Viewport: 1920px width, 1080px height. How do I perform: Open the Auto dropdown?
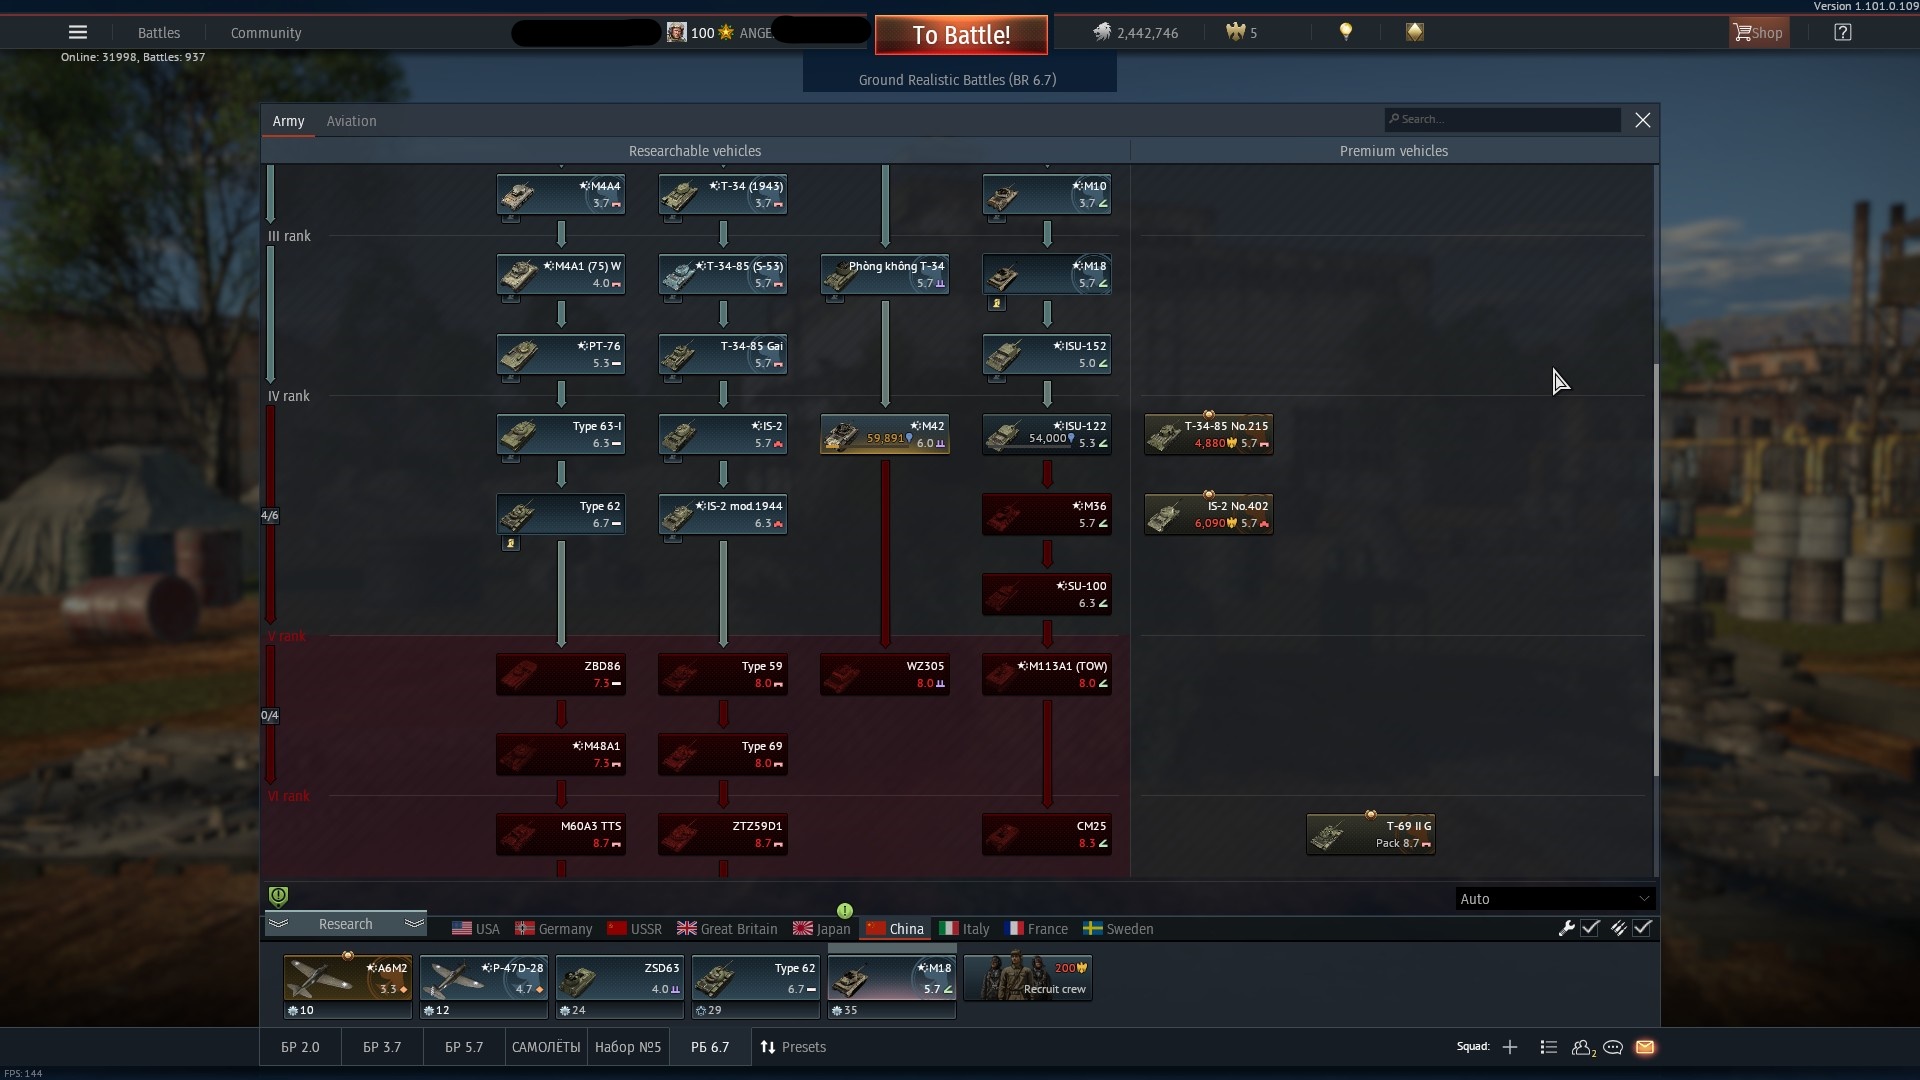point(1554,898)
